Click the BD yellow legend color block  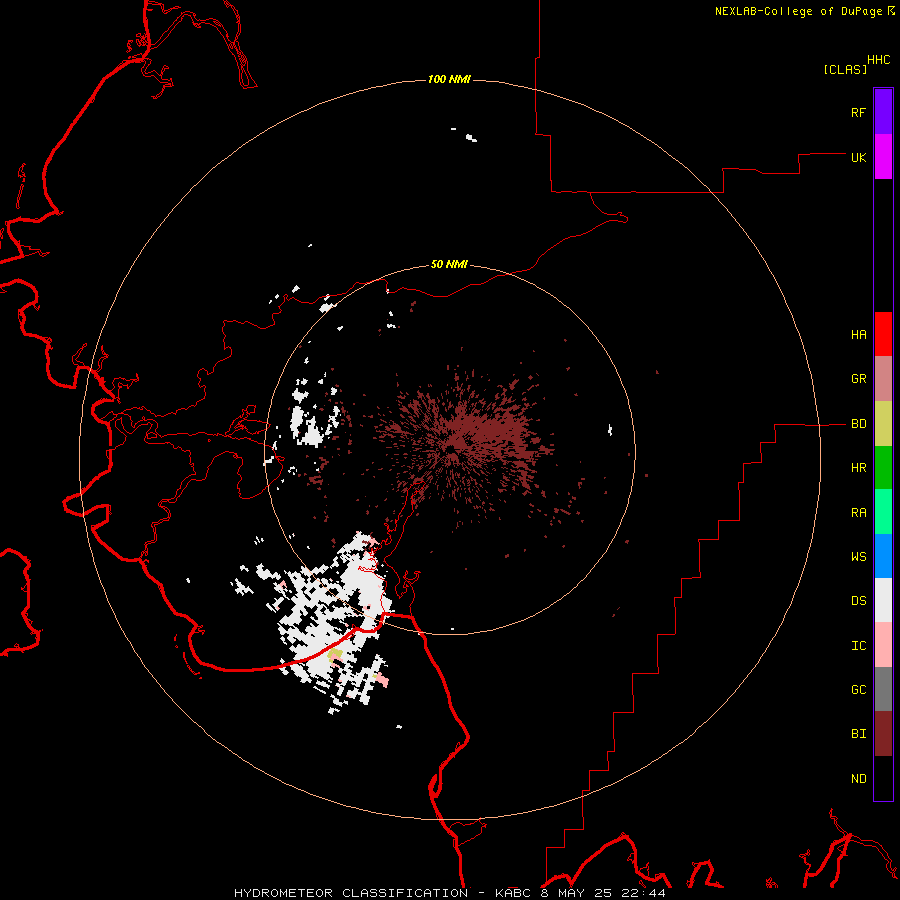(x=883, y=424)
